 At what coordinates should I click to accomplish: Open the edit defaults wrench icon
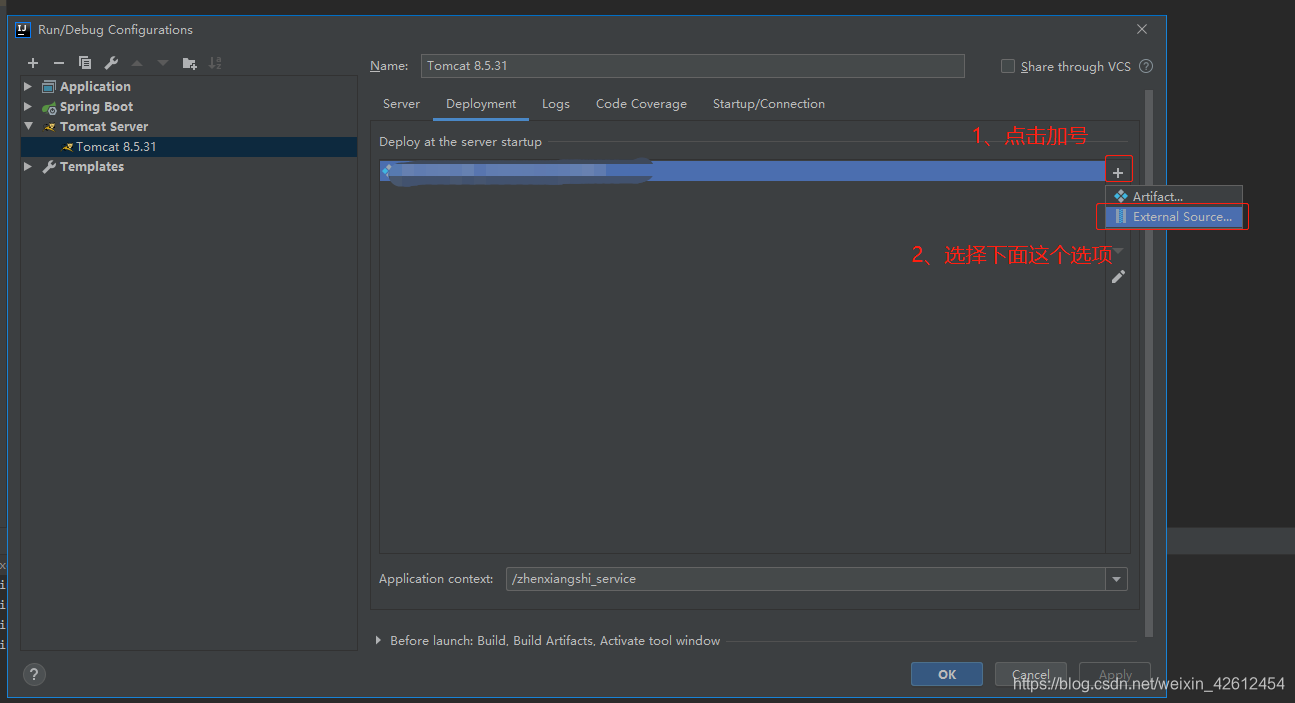pos(111,63)
